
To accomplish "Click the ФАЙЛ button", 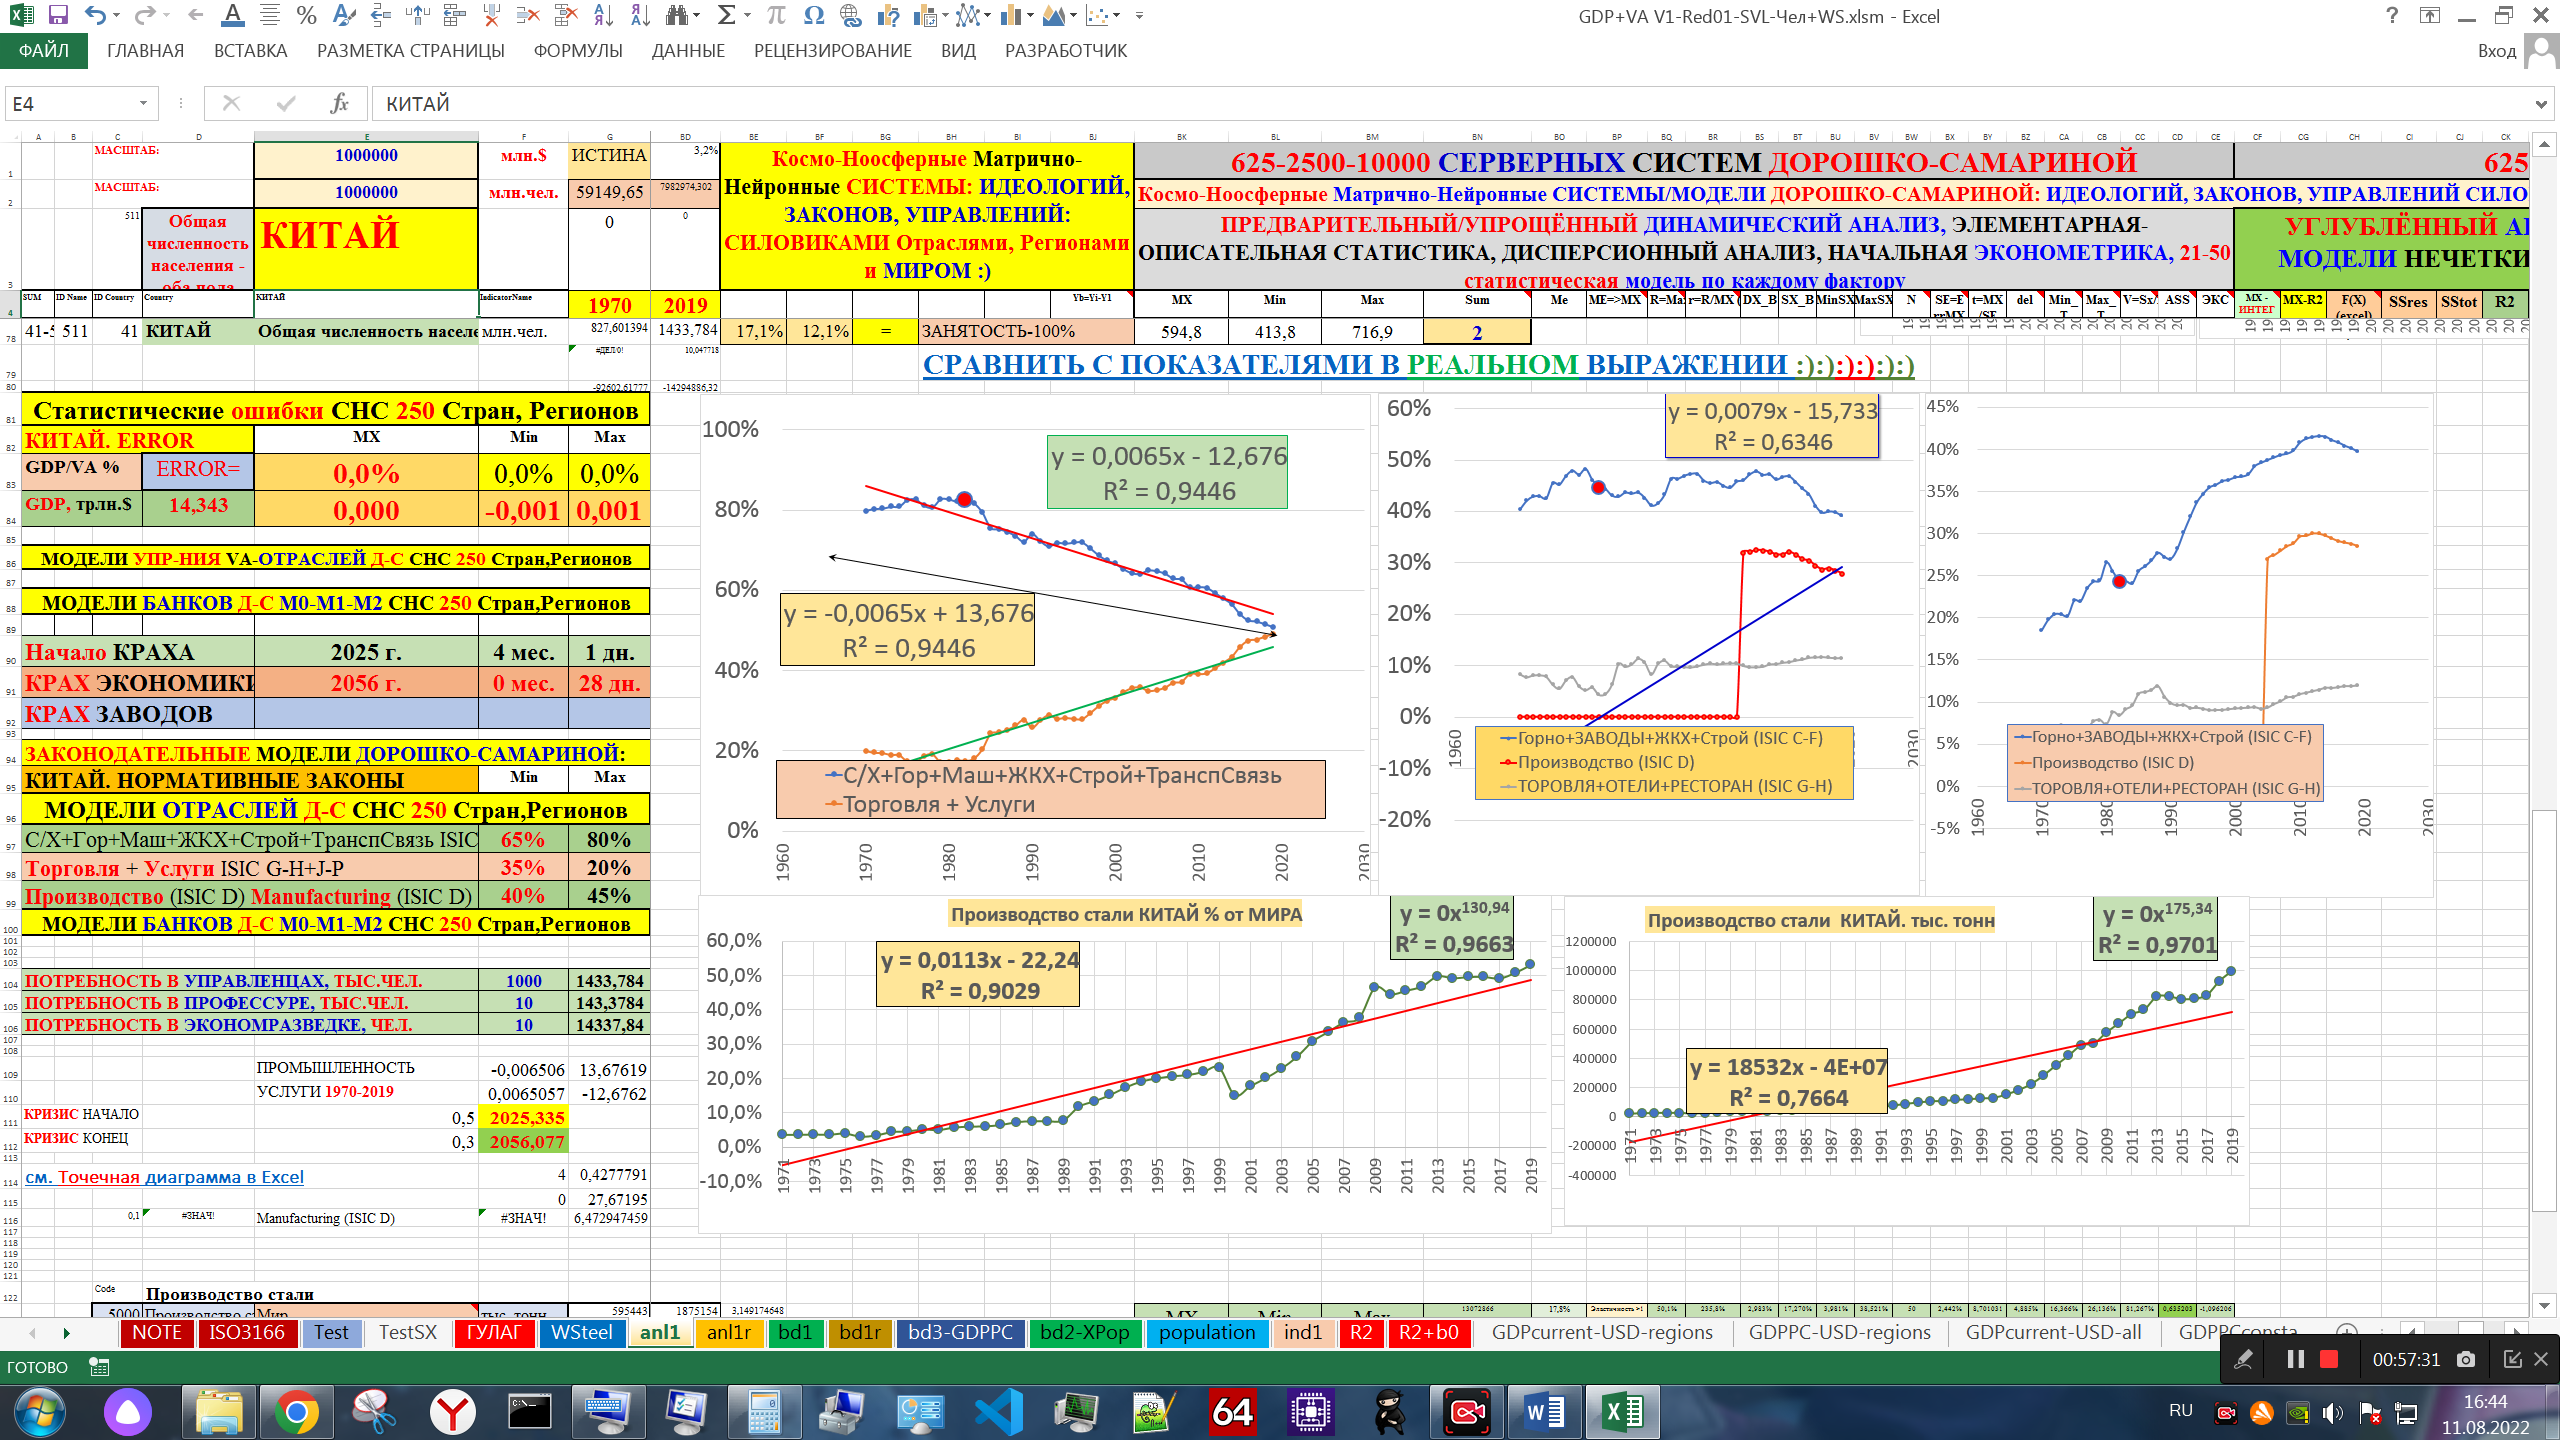I will 44,51.
